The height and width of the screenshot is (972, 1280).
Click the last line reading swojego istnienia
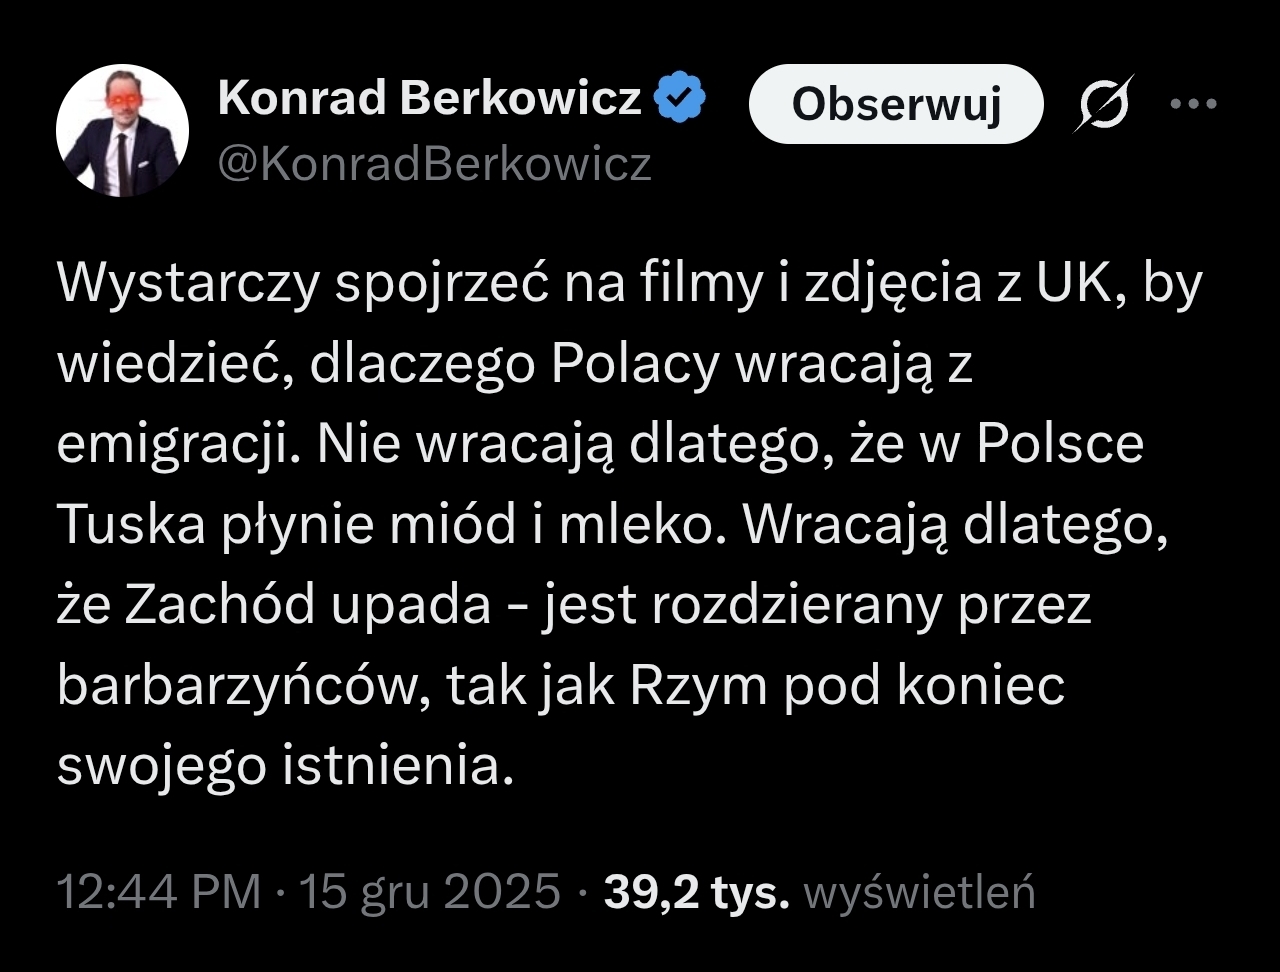tap(277, 765)
